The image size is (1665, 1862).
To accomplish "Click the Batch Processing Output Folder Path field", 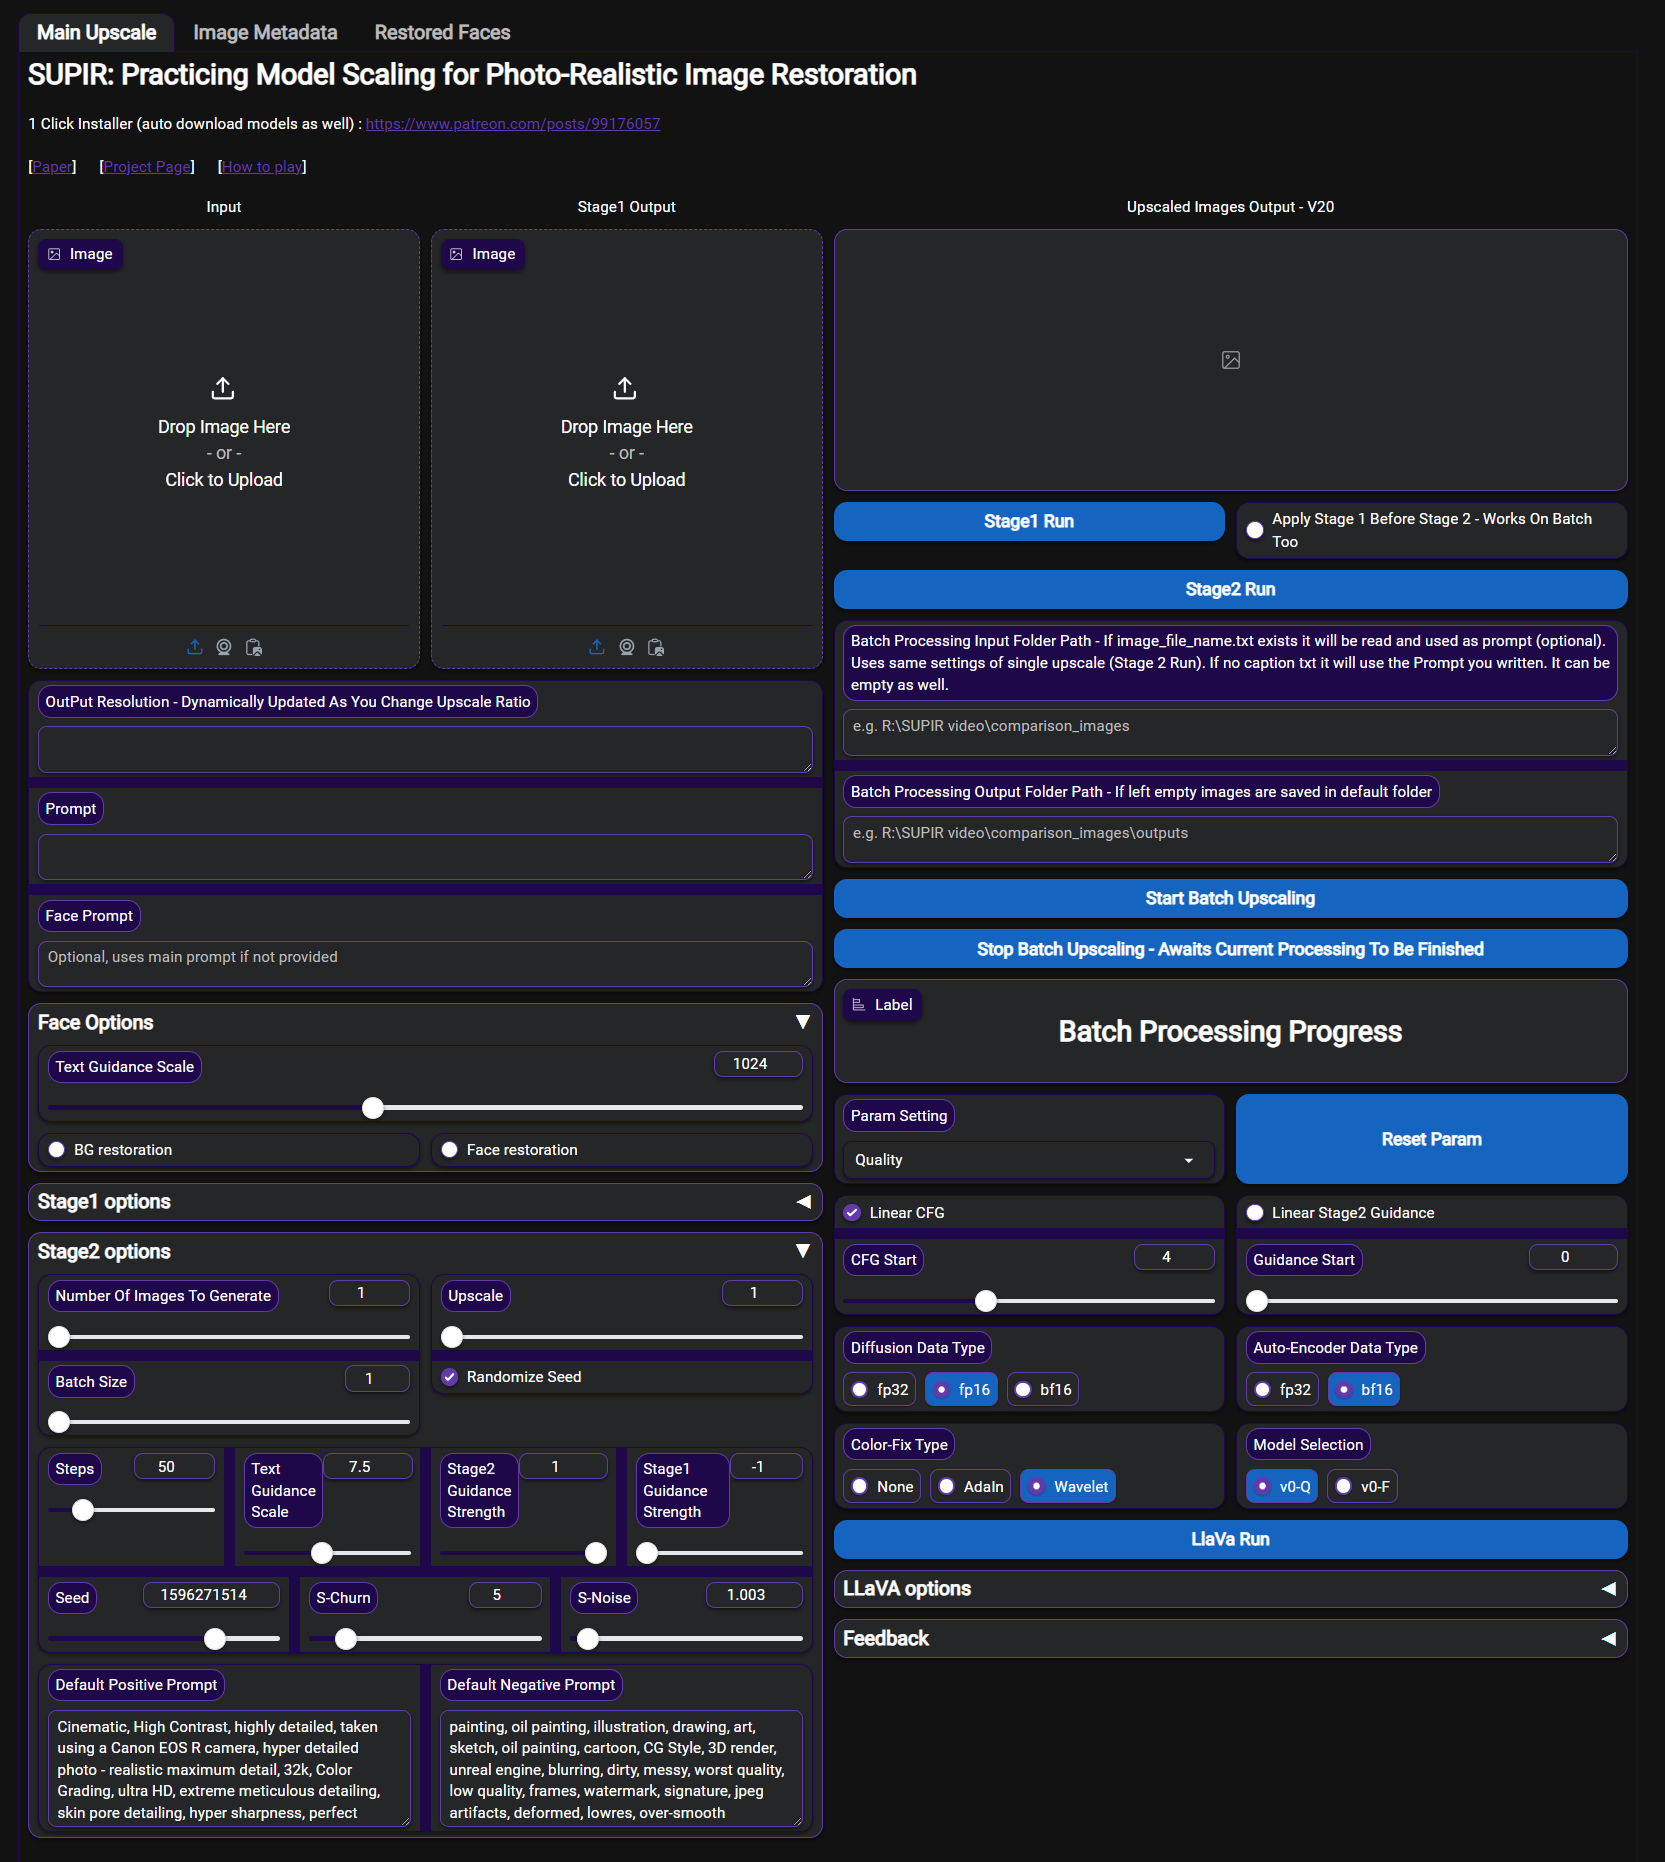I will coord(1230,840).
